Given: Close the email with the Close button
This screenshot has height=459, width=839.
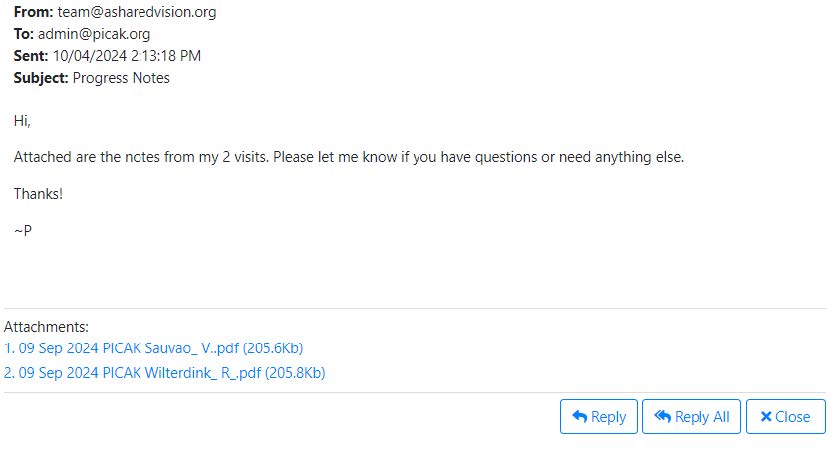Looking at the screenshot, I should point(785,417).
